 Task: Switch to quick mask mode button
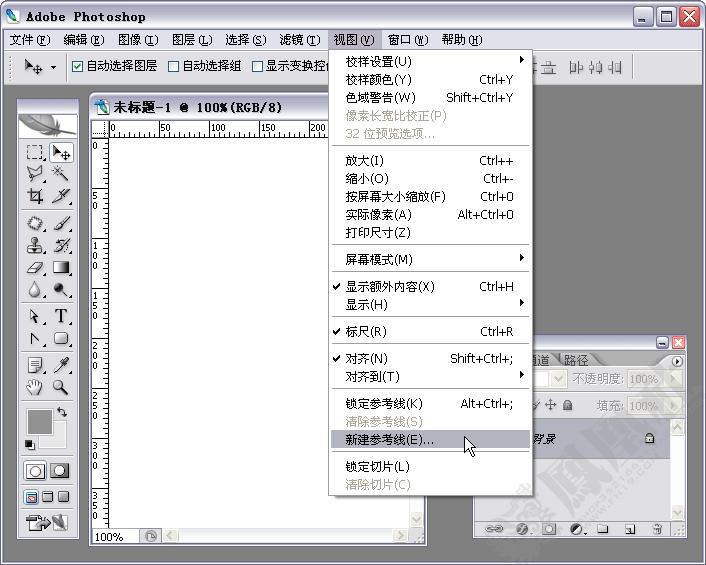click(x=60, y=471)
